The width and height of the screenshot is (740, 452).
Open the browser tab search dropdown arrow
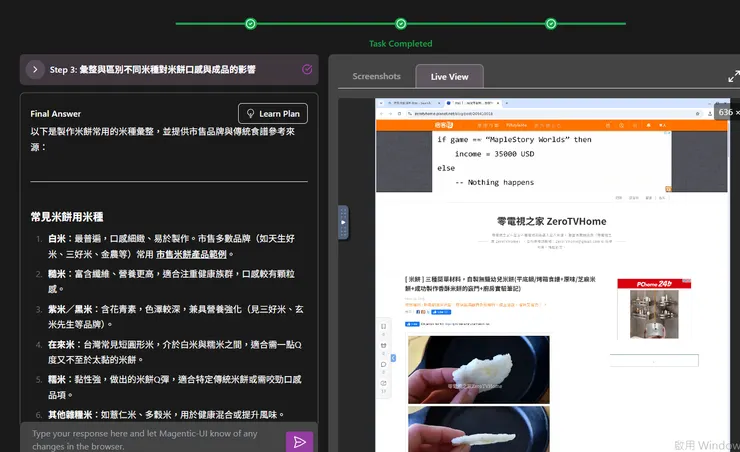[381, 103]
